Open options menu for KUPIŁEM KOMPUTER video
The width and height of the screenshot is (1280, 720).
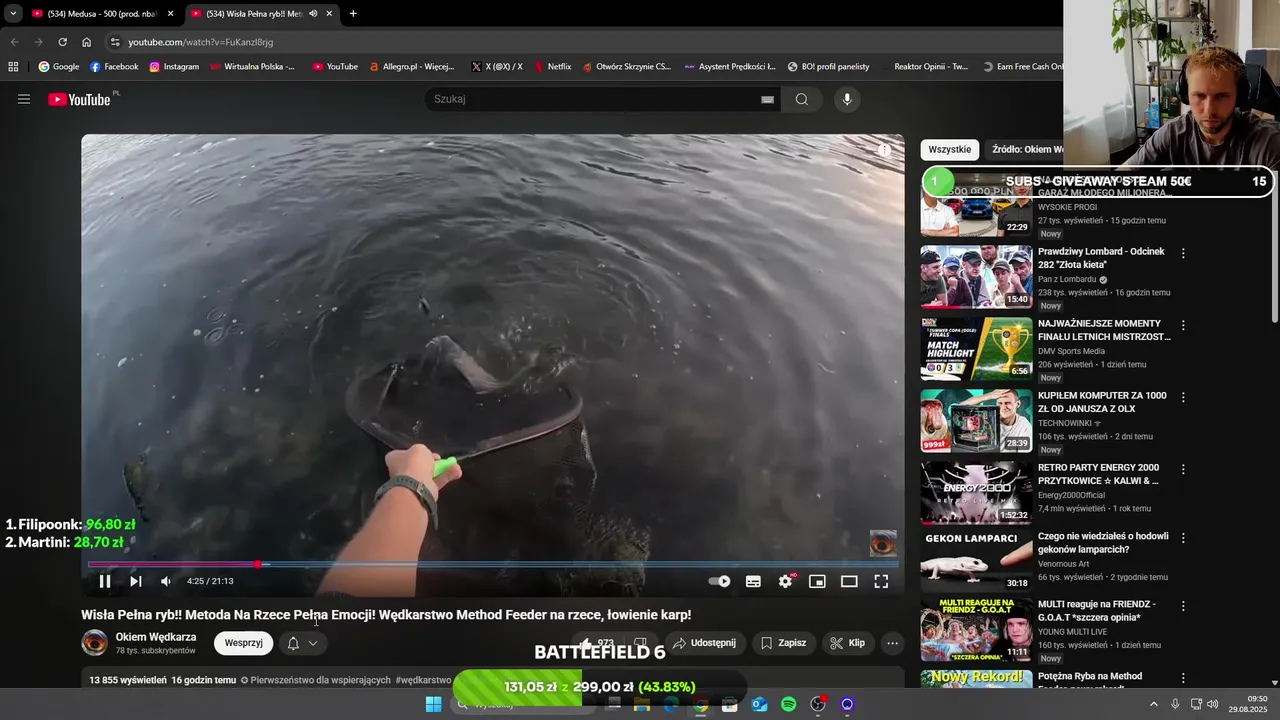[1183, 398]
